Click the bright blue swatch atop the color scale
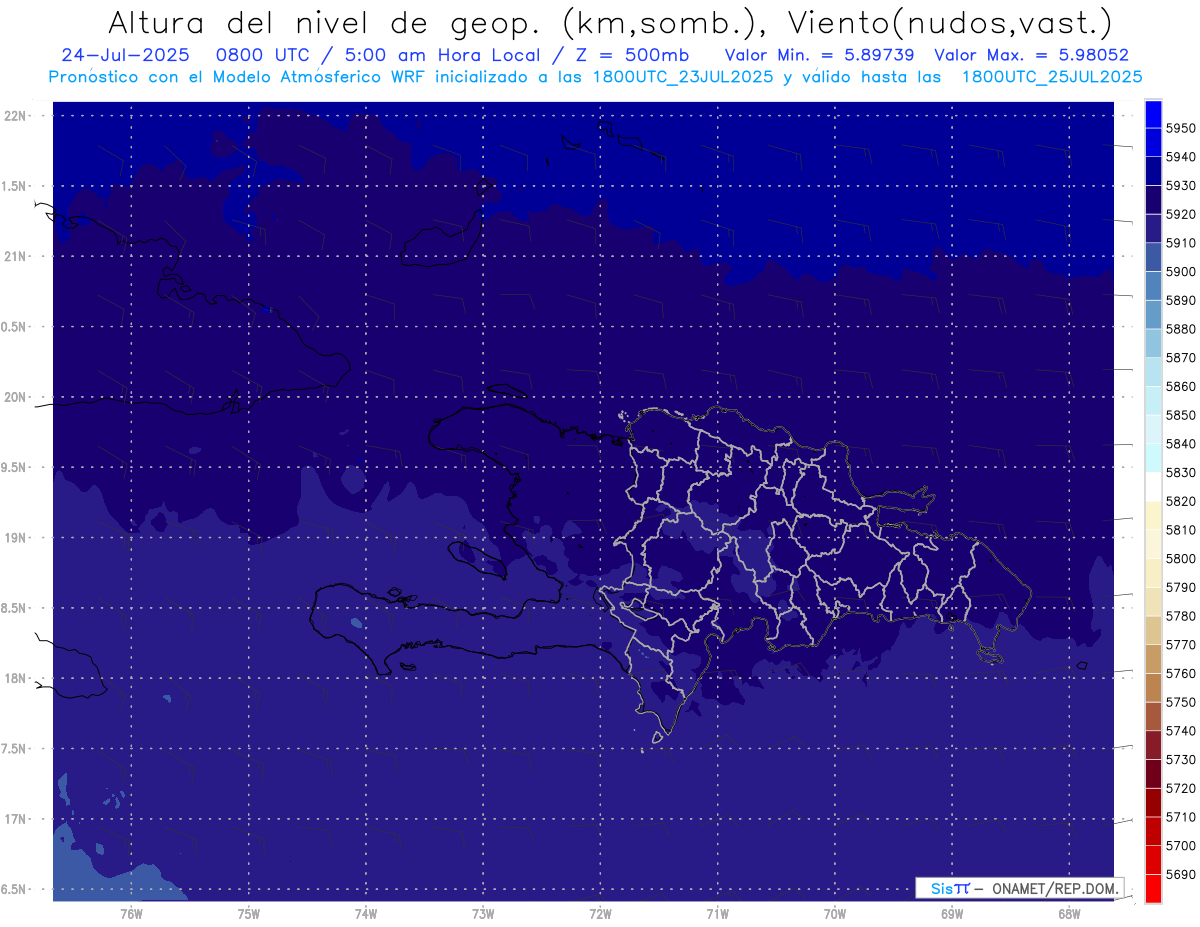 [x=1153, y=113]
